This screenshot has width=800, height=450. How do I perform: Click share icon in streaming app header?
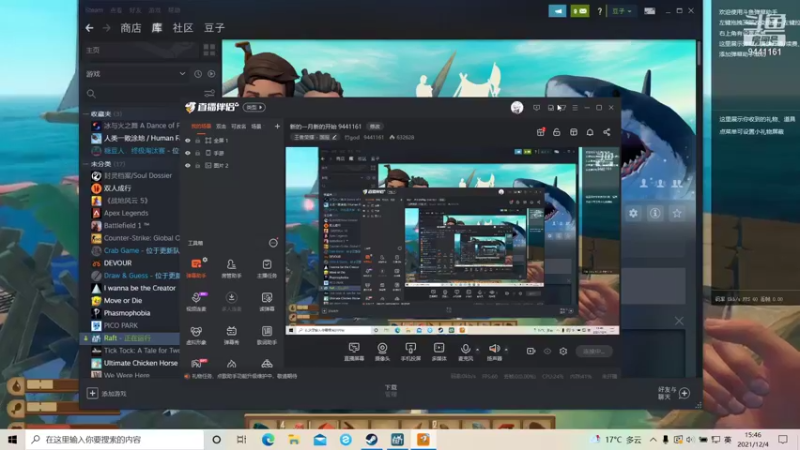pos(607,132)
